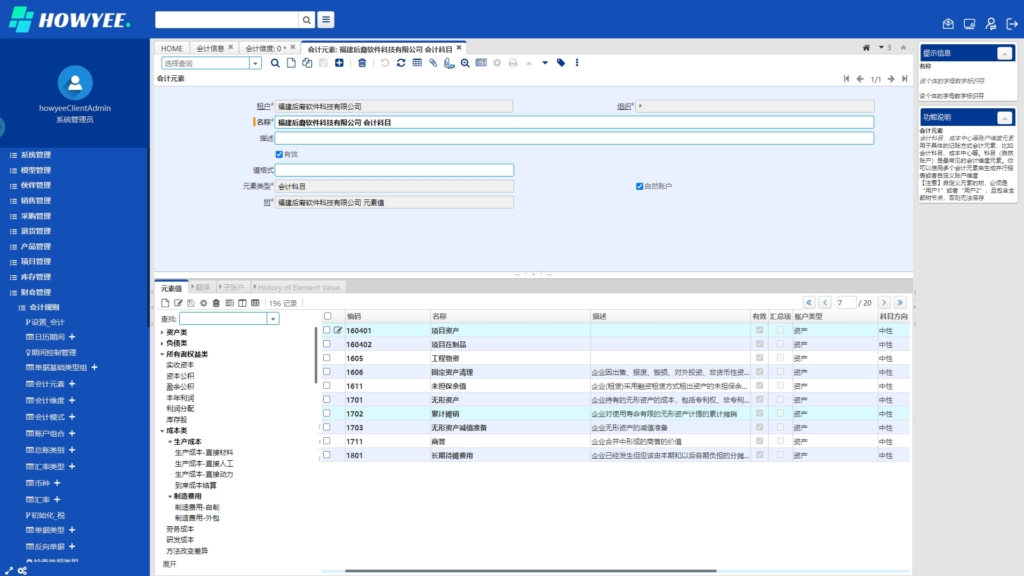This screenshot has height=576, width=1024.
Task: Open 会计元素 in the sidebar
Action: tap(50, 384)
